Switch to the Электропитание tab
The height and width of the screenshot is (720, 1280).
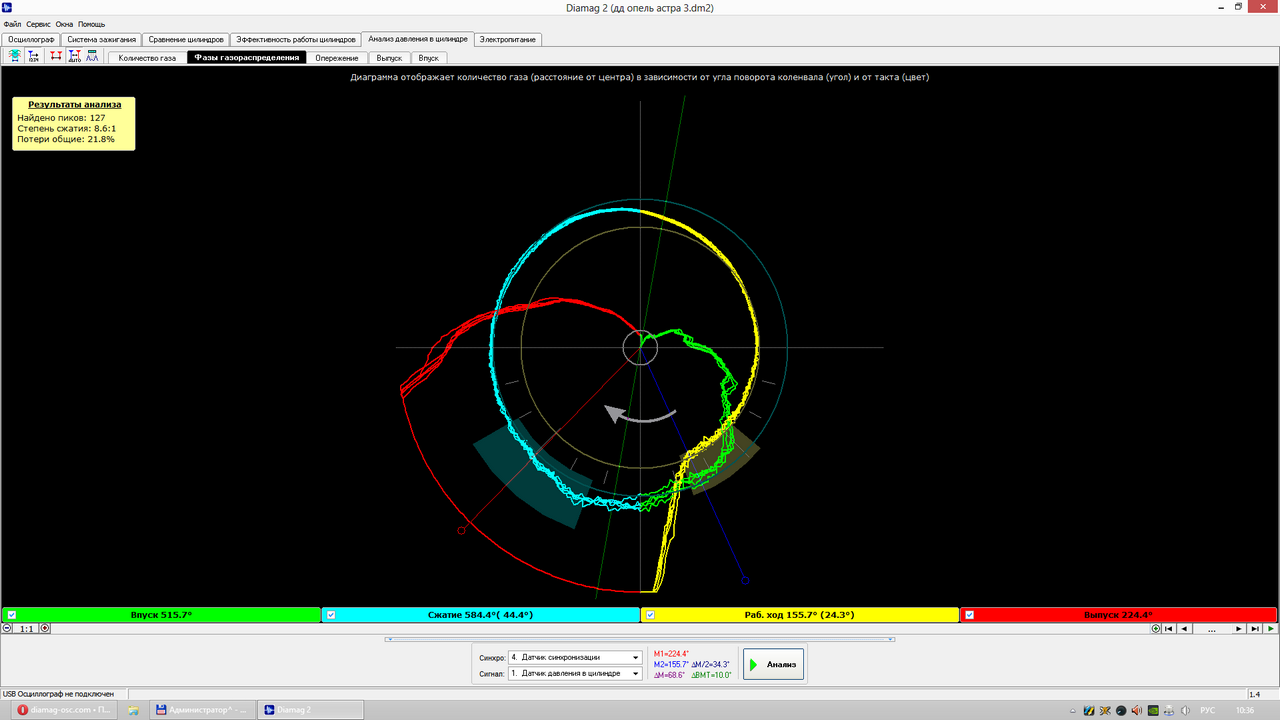pyautogui.click(x=508, y=39)
